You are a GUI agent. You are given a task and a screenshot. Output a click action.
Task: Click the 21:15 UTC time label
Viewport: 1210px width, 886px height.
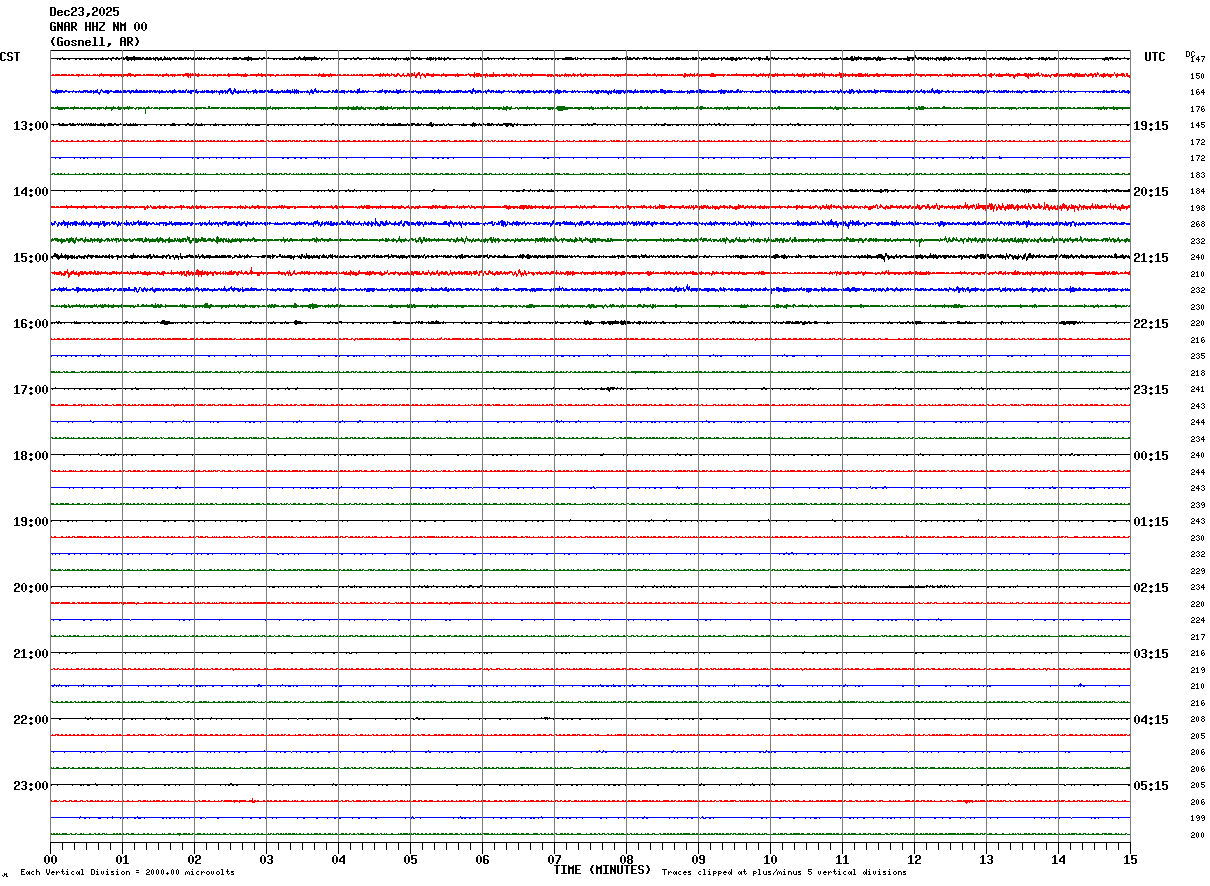click(x=1150, y=257)
